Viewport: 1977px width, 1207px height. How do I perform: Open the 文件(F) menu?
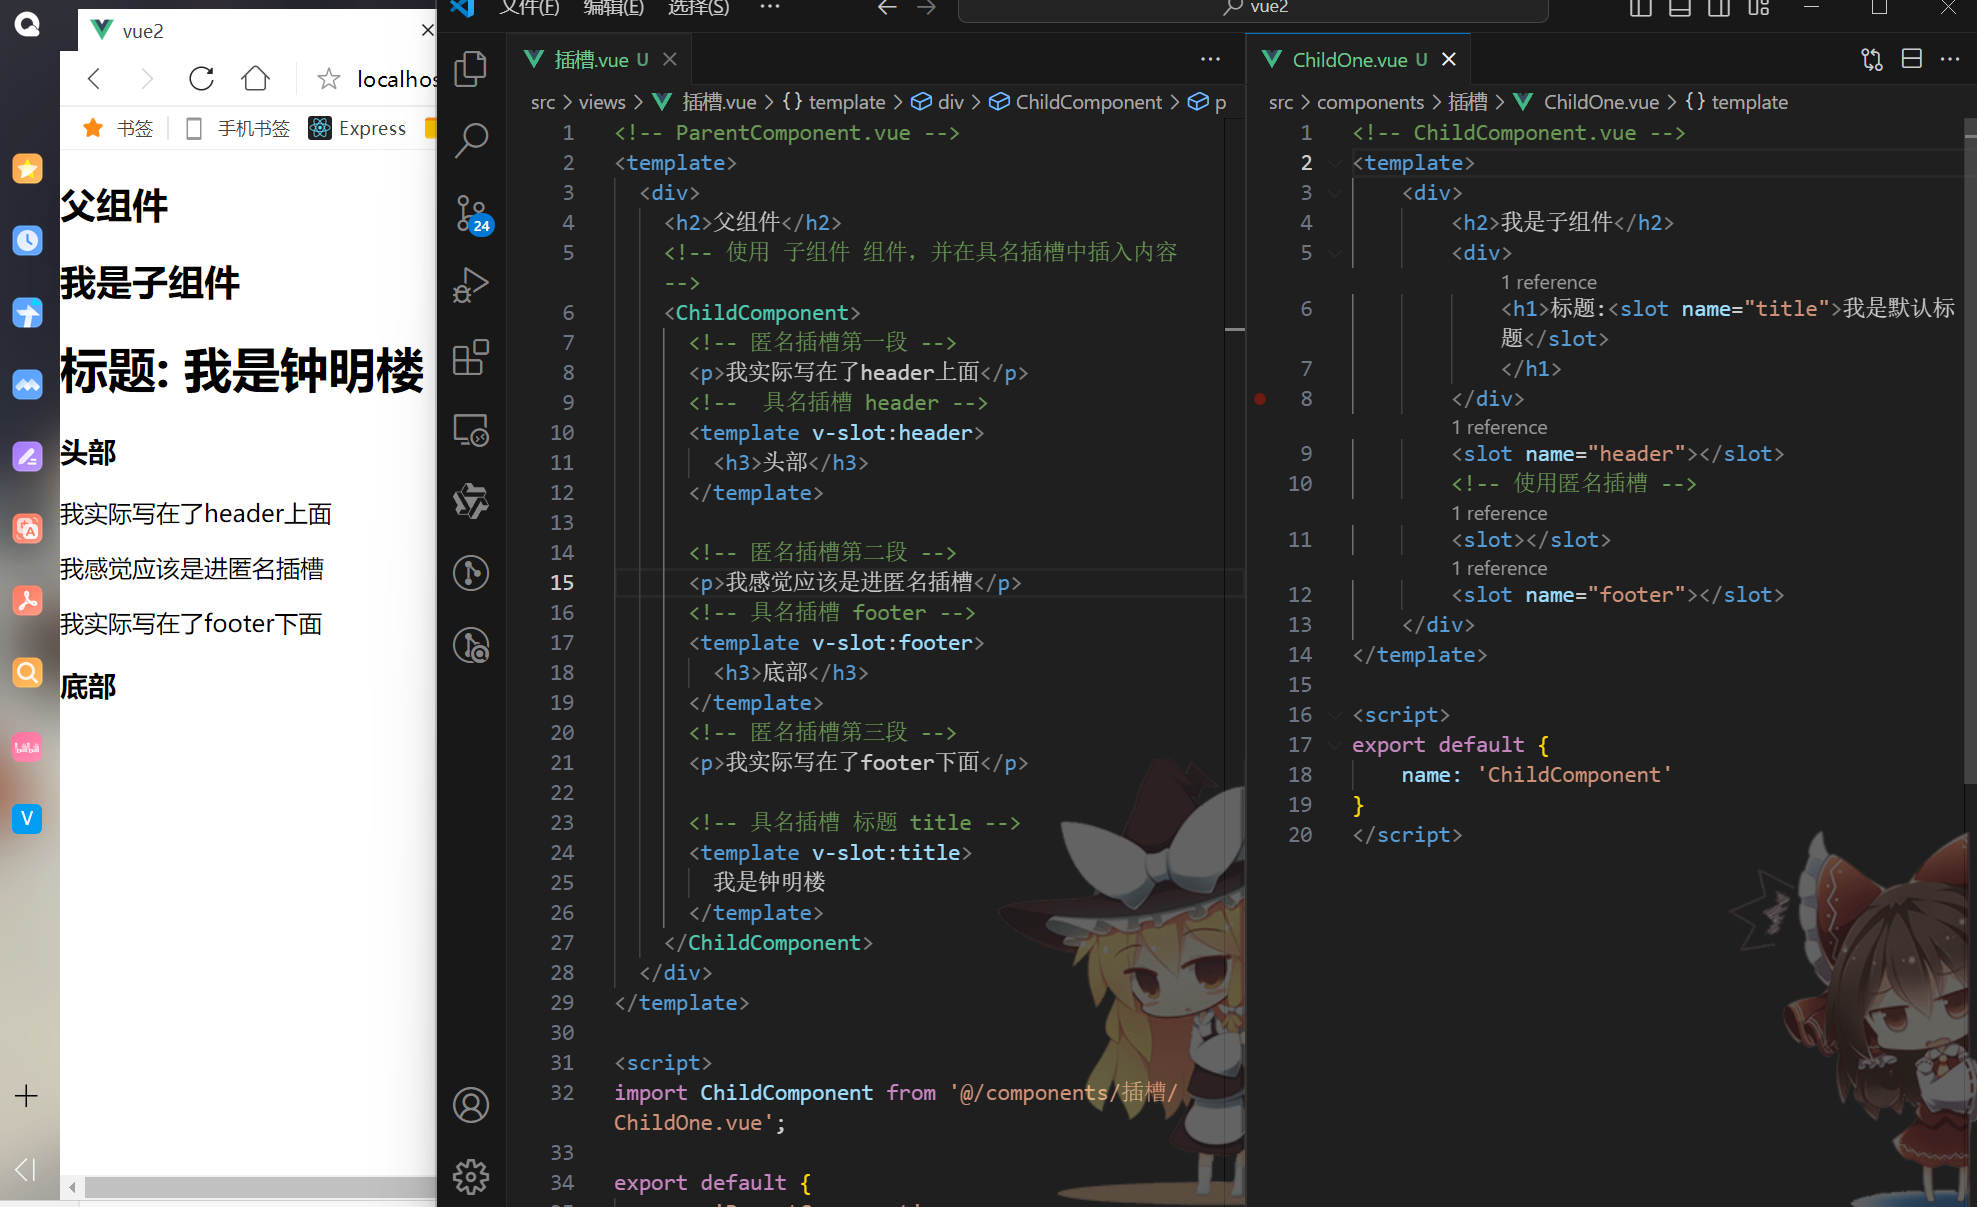click(530, 8)
